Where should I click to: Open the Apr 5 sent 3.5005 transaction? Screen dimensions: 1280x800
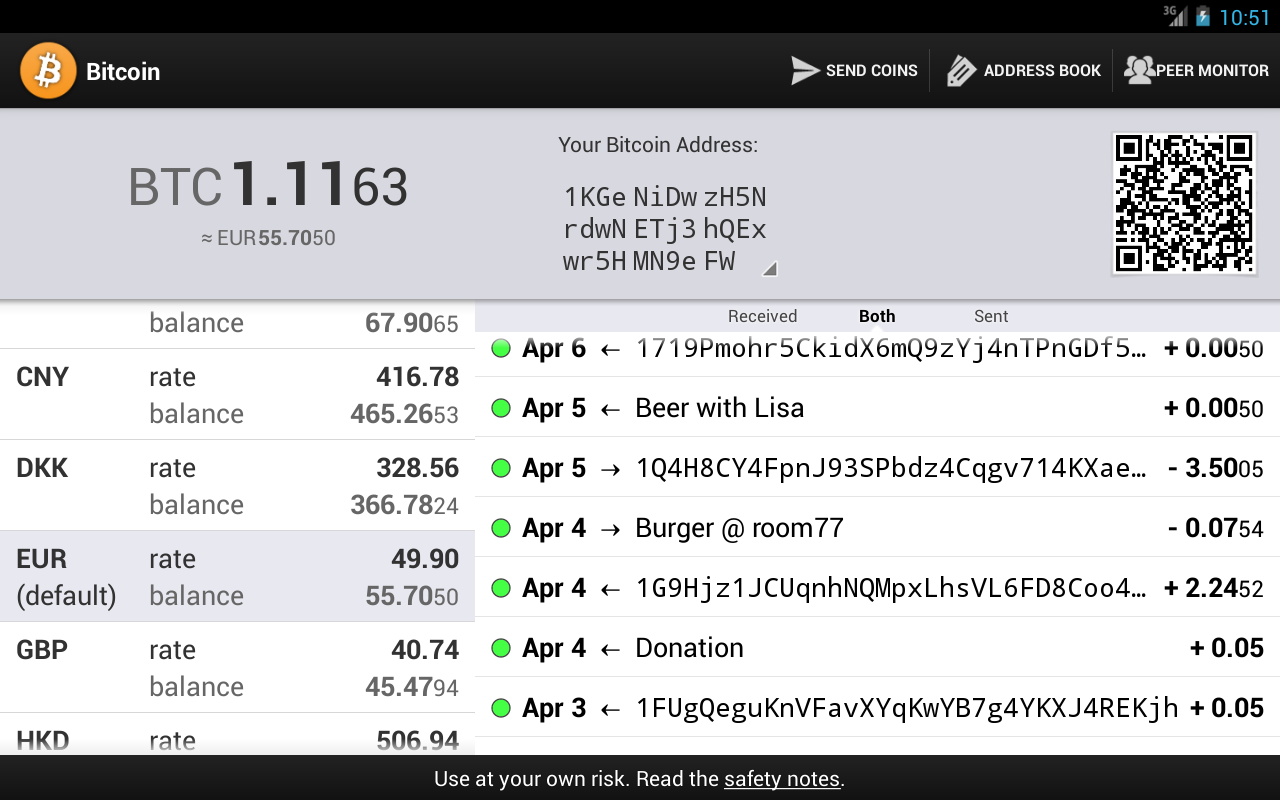876,468
